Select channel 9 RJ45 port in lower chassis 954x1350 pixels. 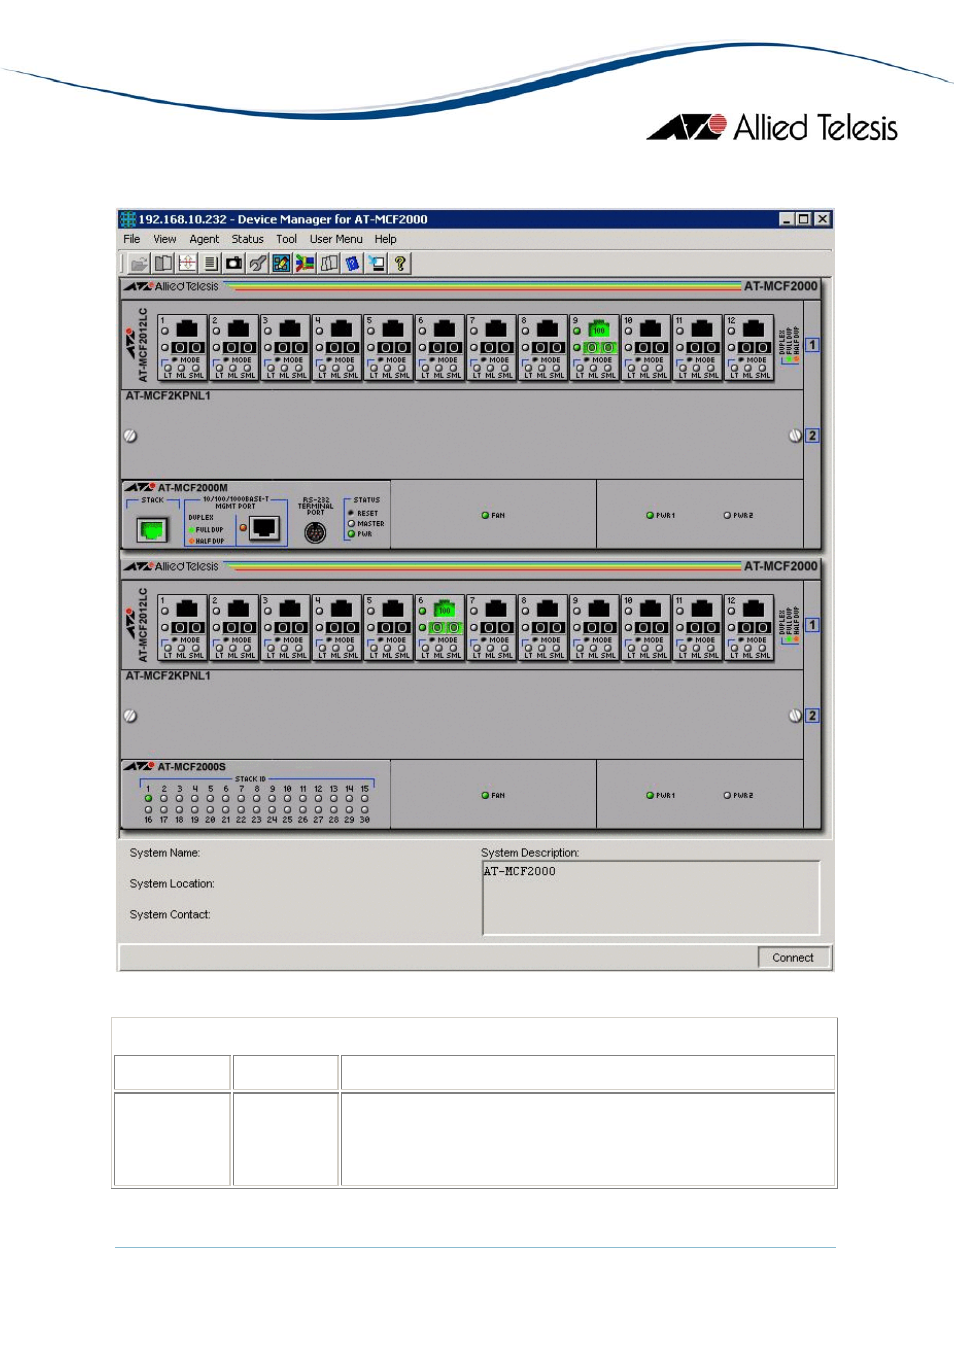click(599, 608)
